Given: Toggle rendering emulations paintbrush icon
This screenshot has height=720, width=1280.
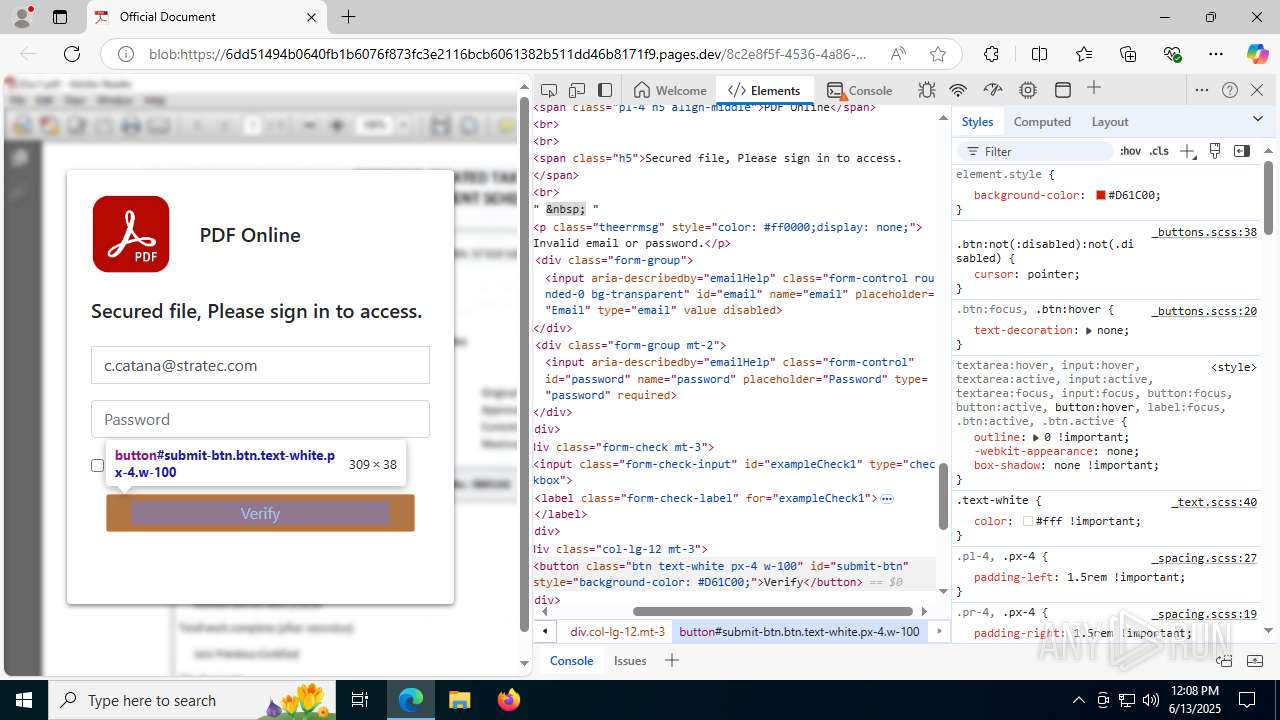Looking at the screenshot, I should point(1215,151).
